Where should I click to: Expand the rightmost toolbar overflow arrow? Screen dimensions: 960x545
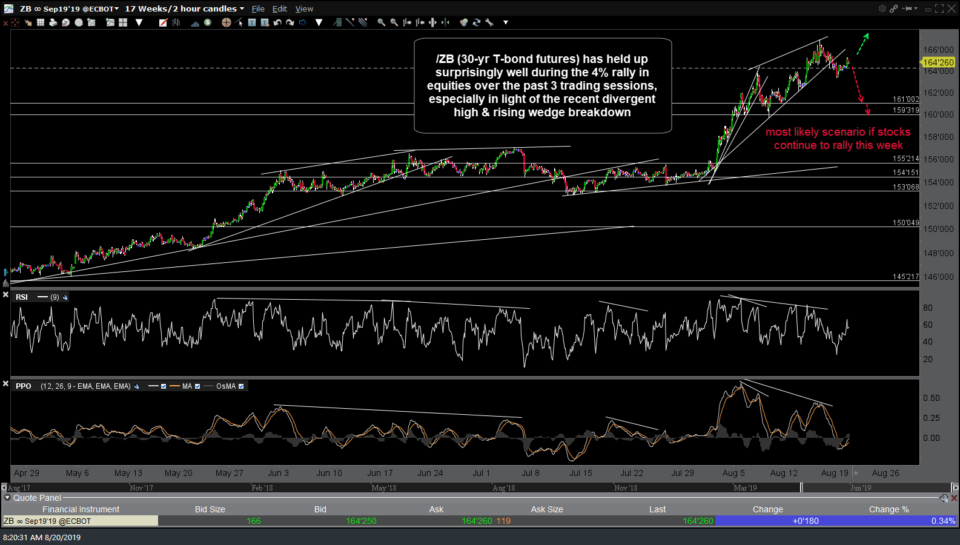(x=505, y=23)
